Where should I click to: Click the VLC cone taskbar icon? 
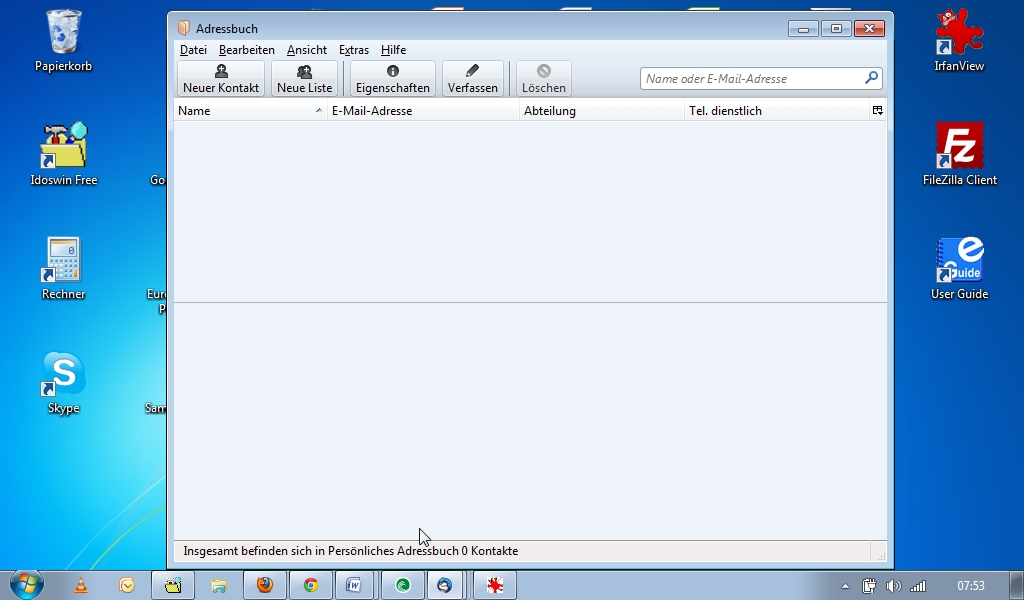point(81,585)
